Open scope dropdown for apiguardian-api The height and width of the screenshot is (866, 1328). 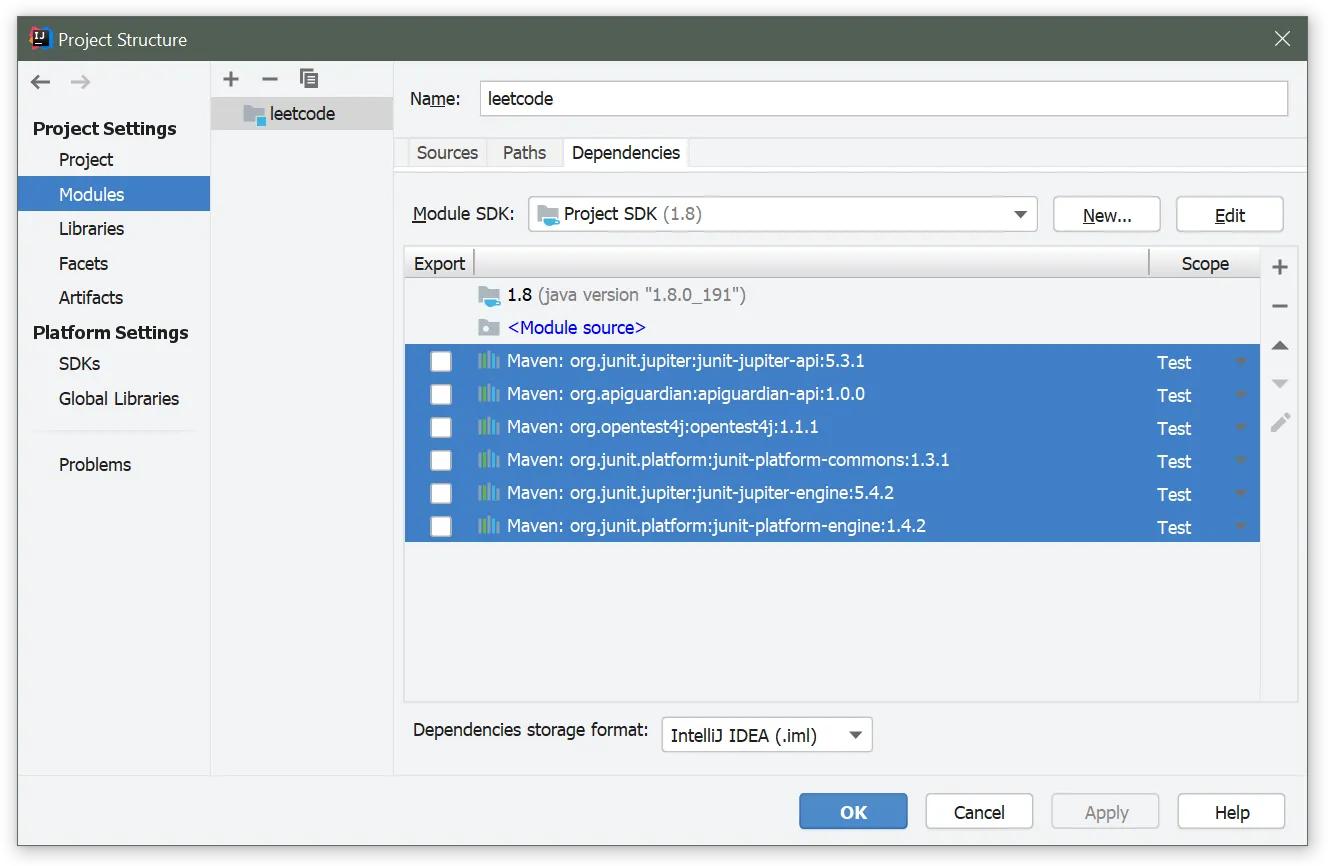pyautogui.click(x=1241, y=395)
